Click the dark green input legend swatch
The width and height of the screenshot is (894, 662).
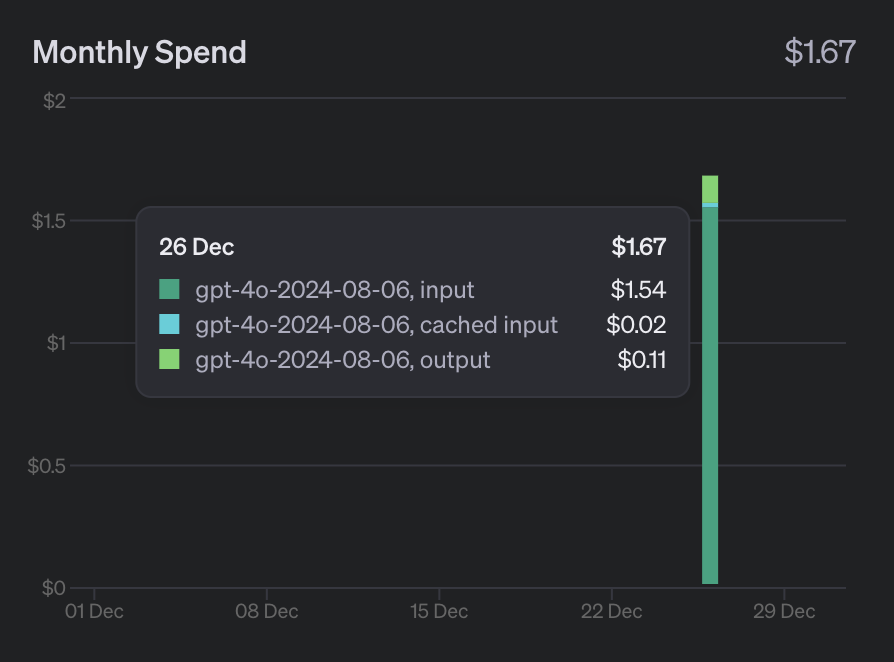tap(169, 289)
